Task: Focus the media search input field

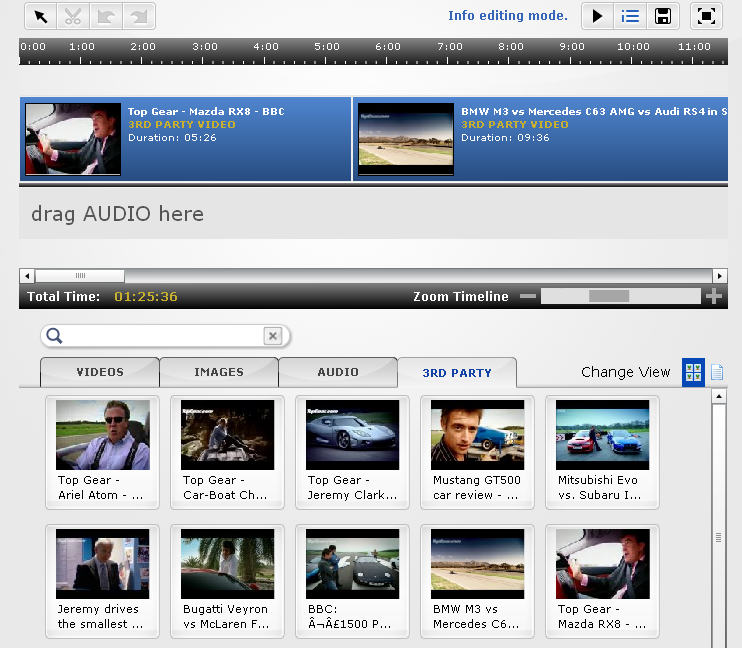Action: pyautogui.click(x=163, y=336)
